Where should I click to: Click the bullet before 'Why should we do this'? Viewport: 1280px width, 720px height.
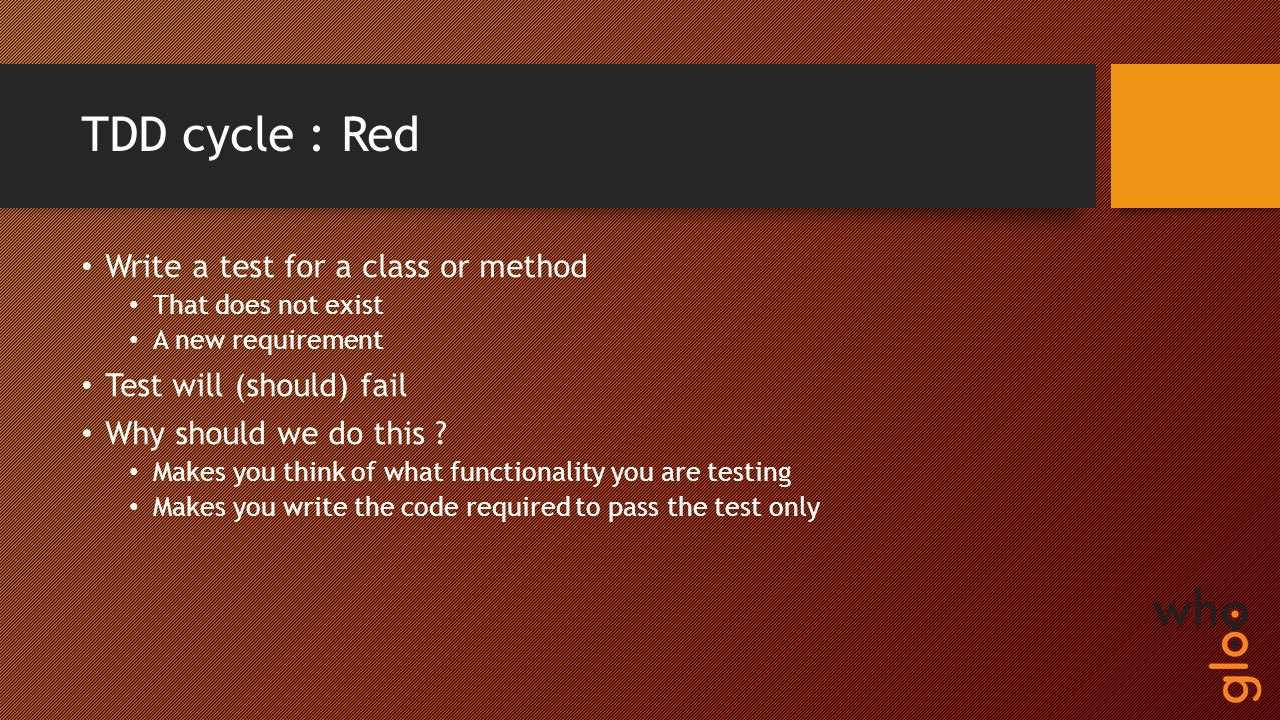(x=87, y=434)
